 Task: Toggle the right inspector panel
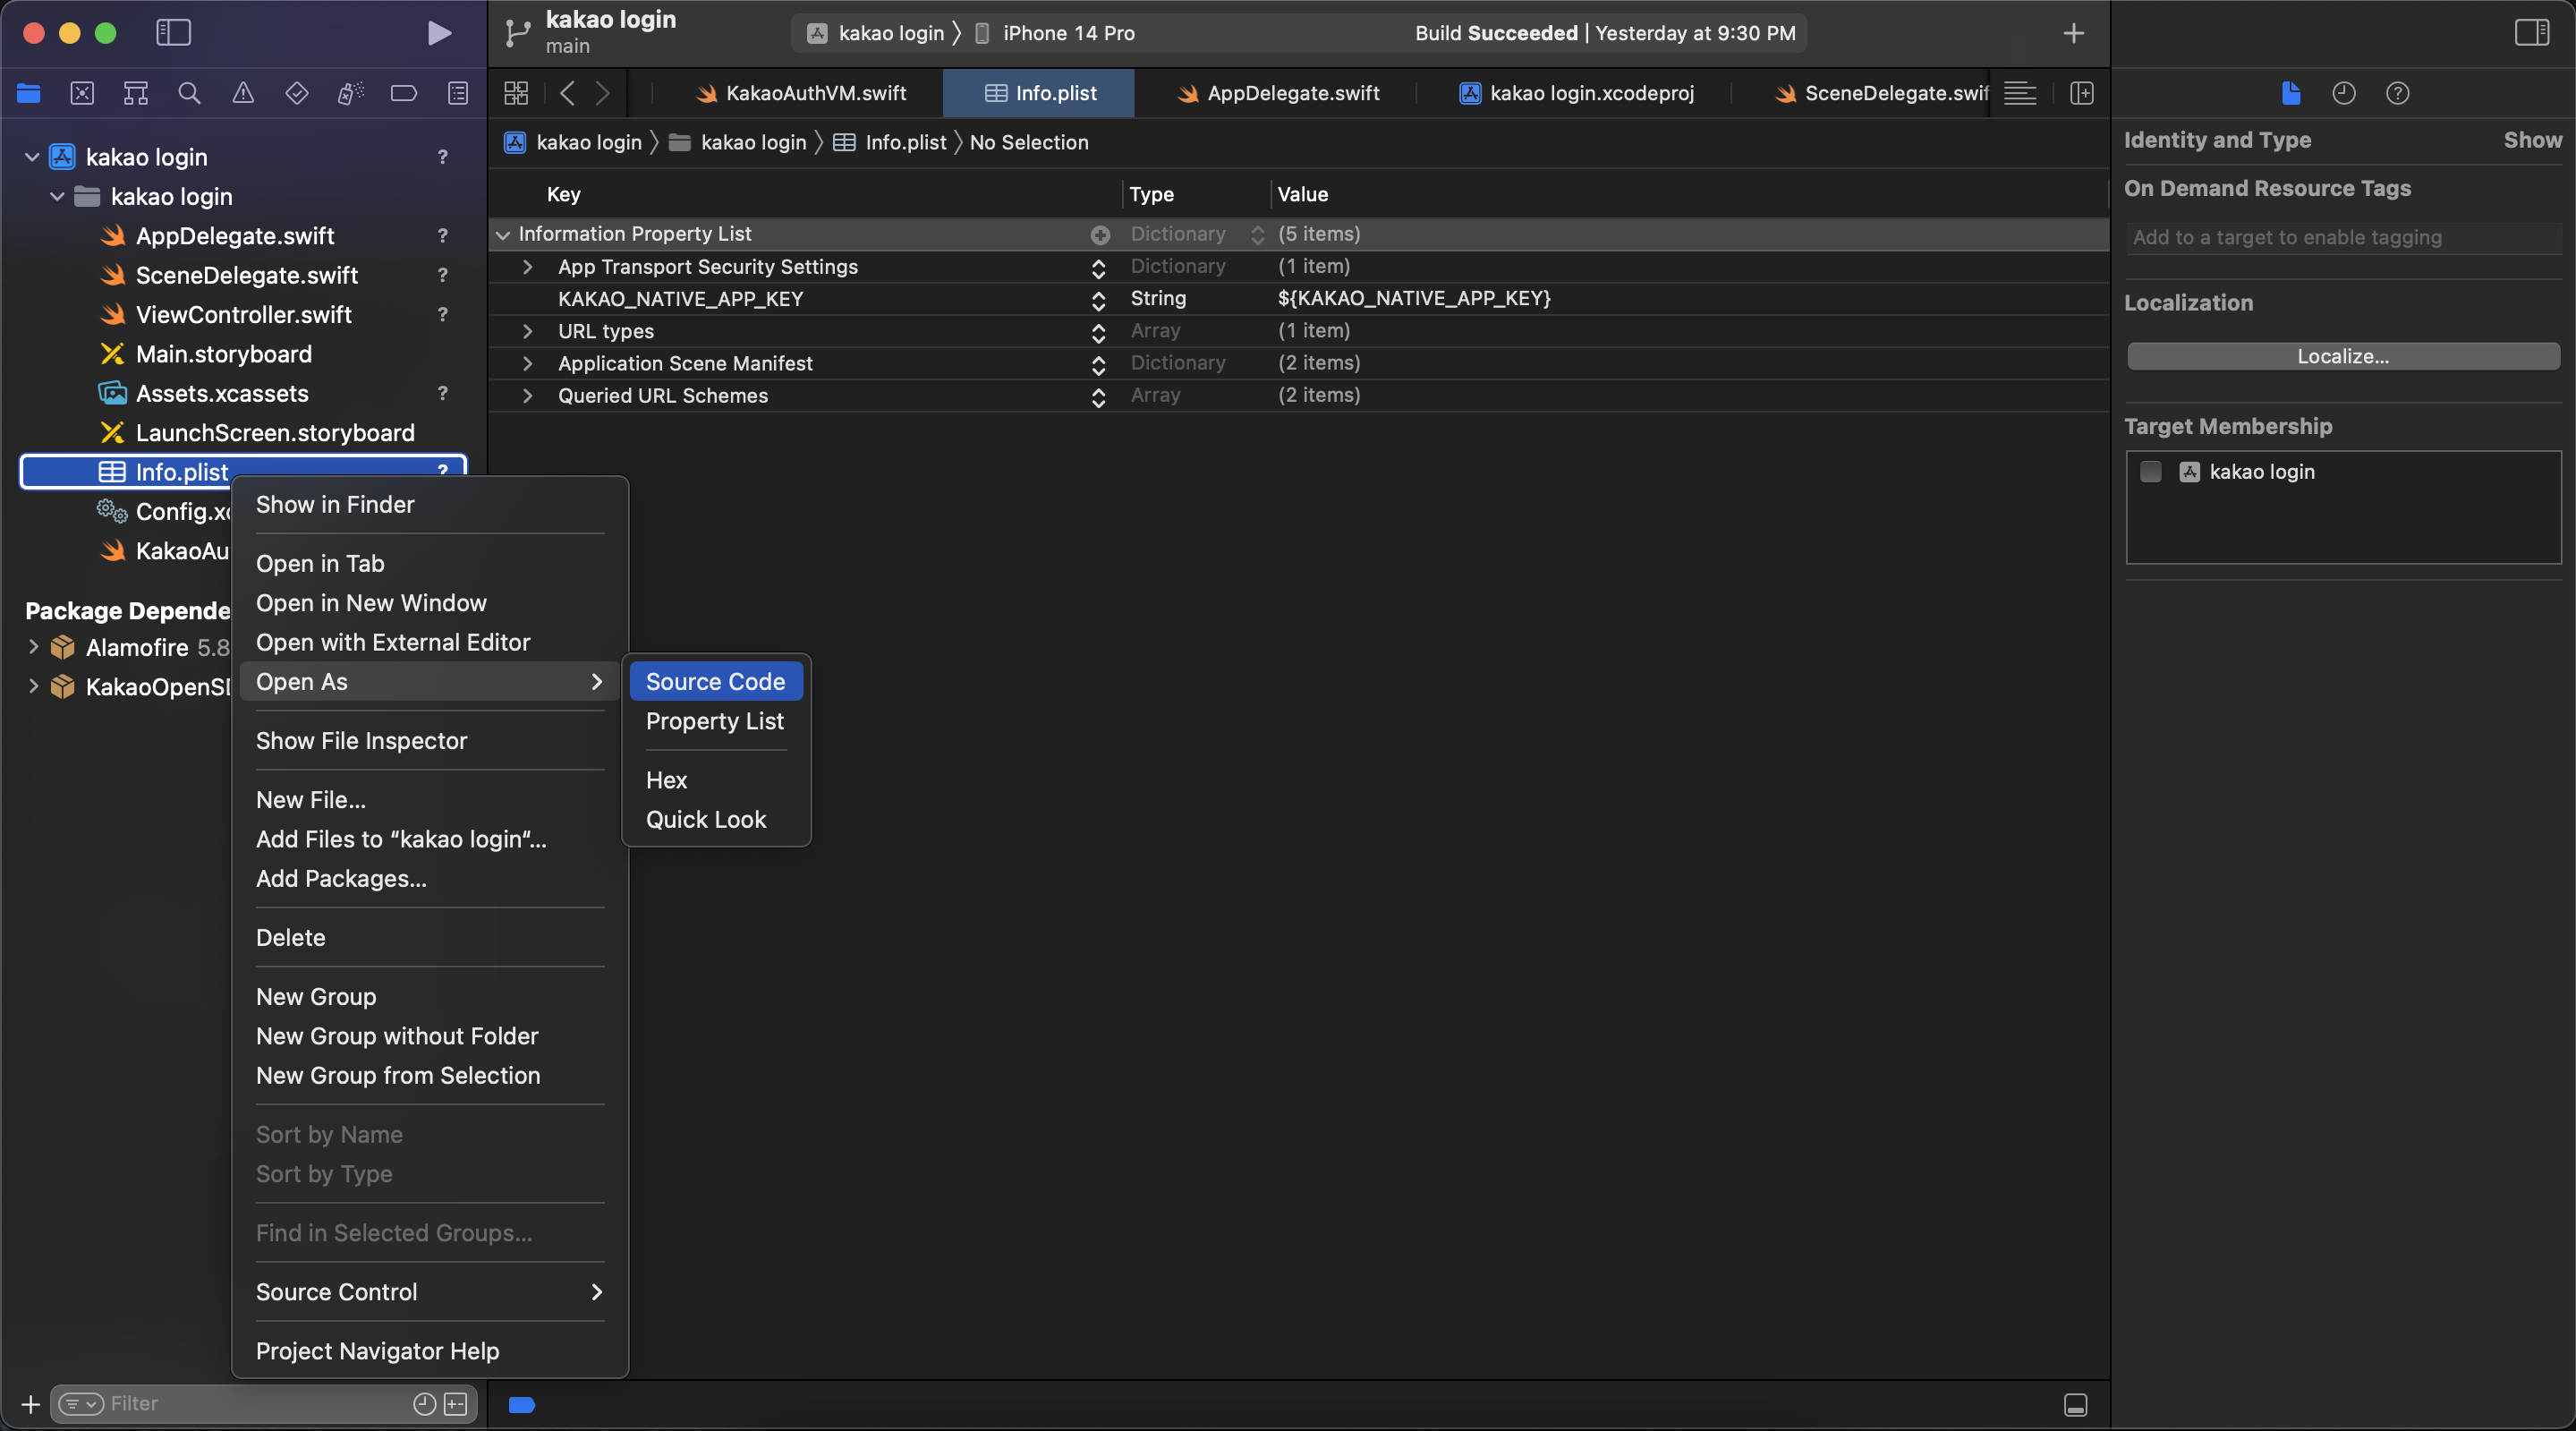[2531, 33]
